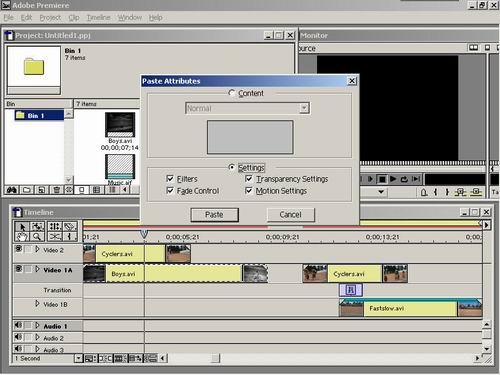This screenshot has height=375, width=500.
Task: Select the Rolling Edit tool in Timeline
Action: pos(55,227)
